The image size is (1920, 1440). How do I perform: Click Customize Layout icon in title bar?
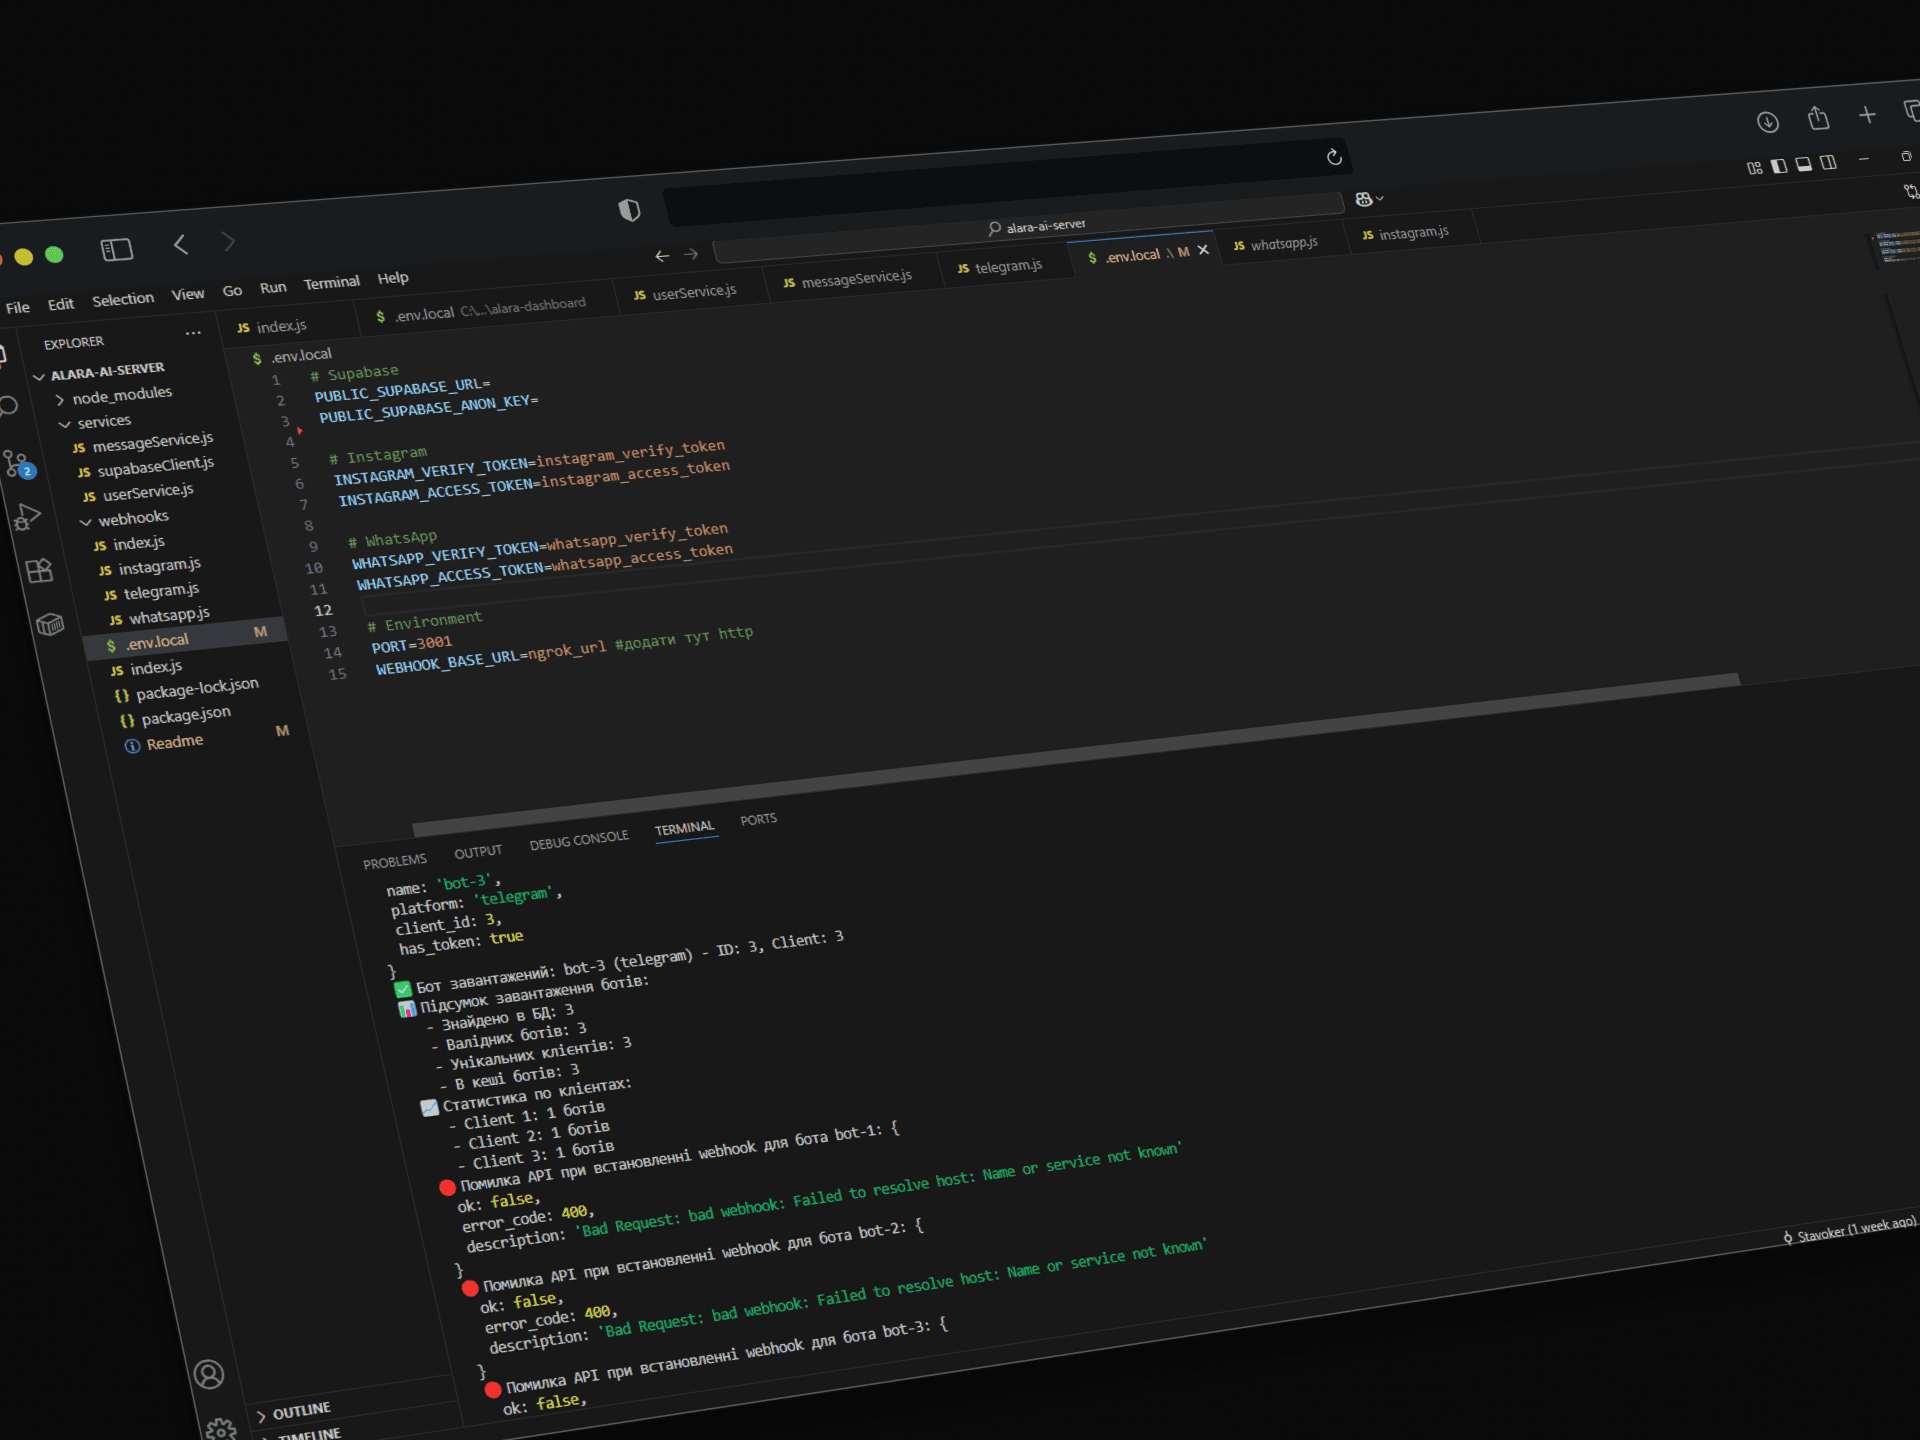coord(1754,168)
